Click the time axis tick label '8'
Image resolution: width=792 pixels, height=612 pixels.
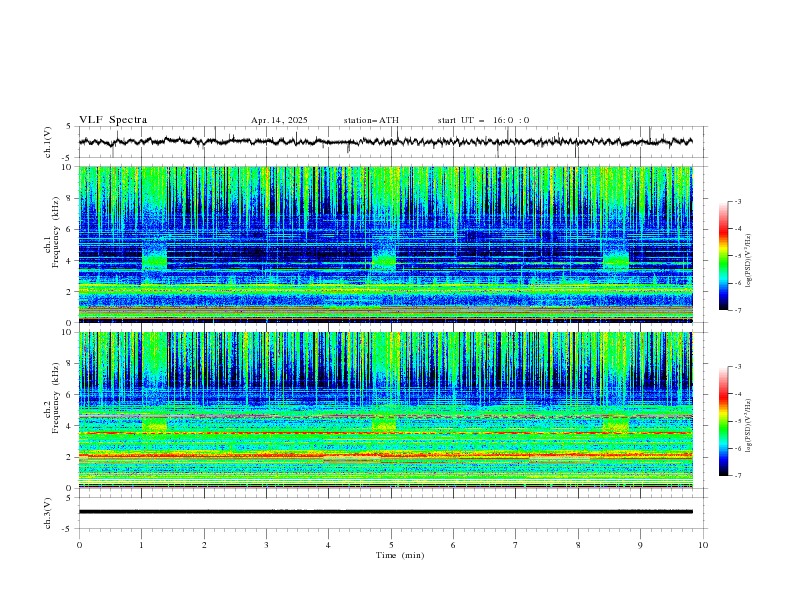pyautogui.click(x=578, y=545)
